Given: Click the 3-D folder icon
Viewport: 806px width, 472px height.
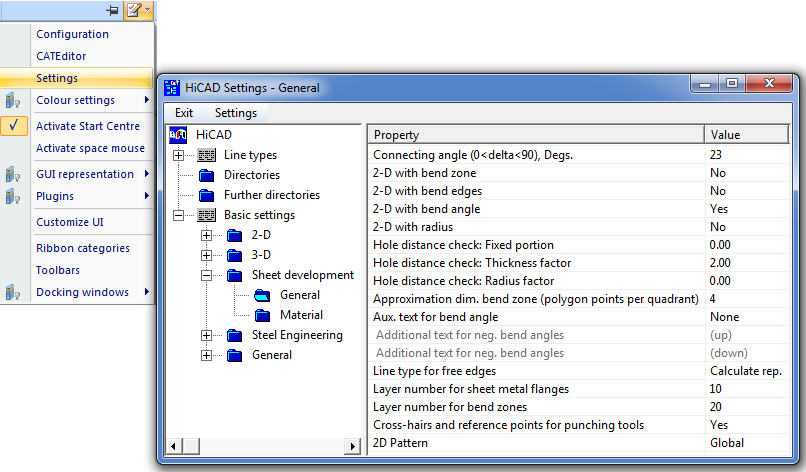Looking at the screenshot, I should (x=234, y=255).
